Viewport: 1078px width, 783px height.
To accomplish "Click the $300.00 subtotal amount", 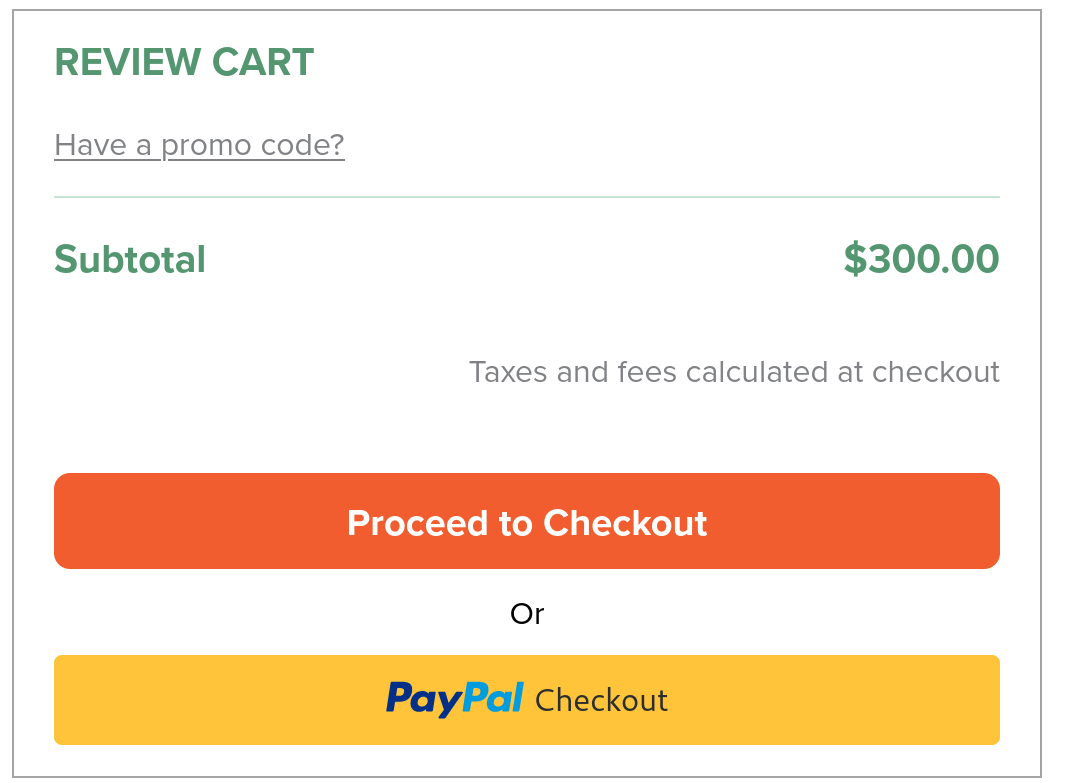I will (x=921, y=258).
